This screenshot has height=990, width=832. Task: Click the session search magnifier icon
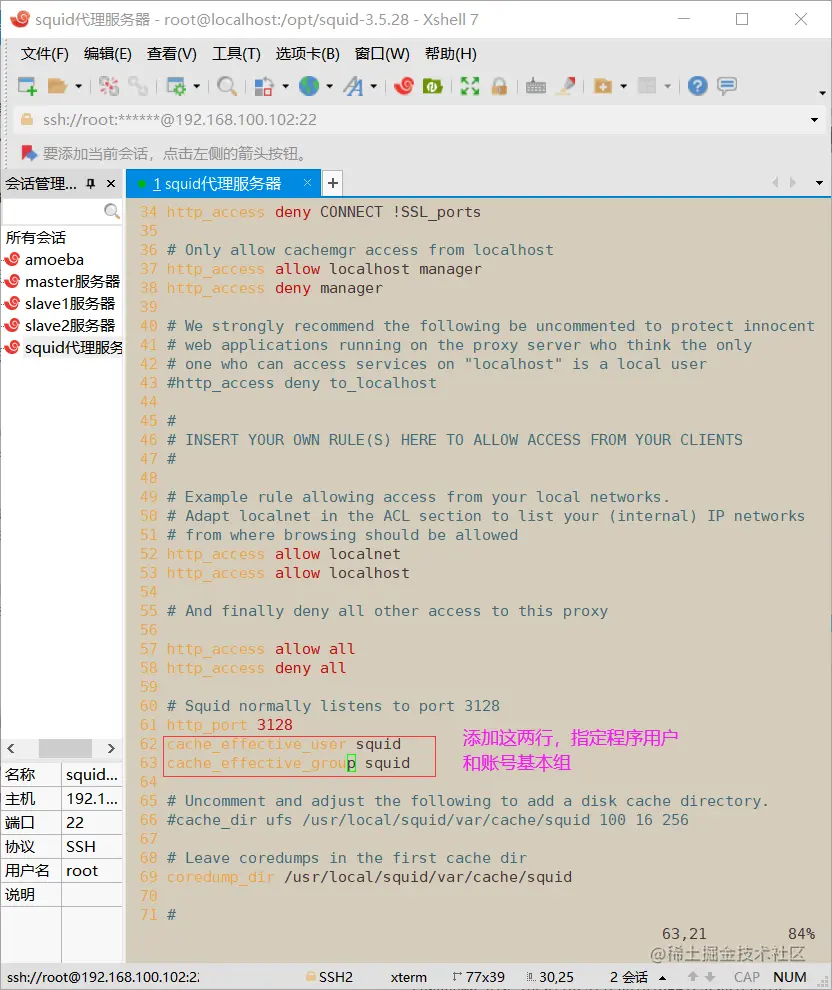112,210
